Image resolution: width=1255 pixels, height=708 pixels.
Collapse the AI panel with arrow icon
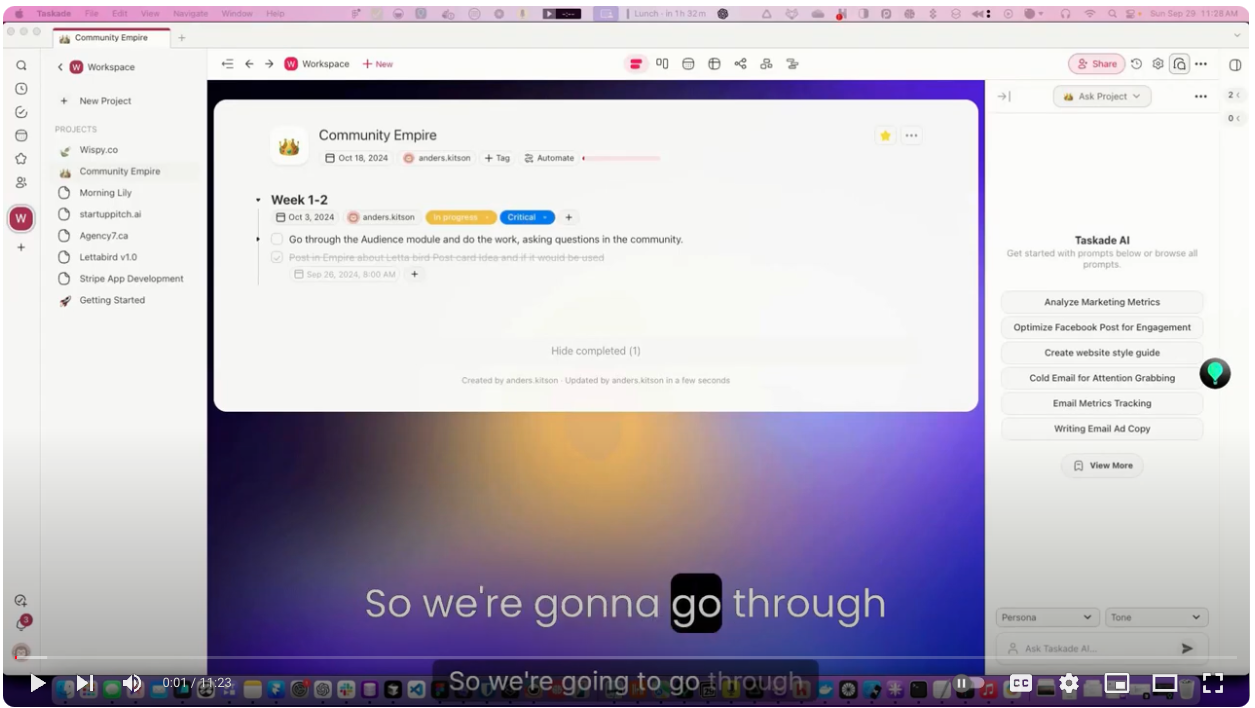pos(1004,97)
